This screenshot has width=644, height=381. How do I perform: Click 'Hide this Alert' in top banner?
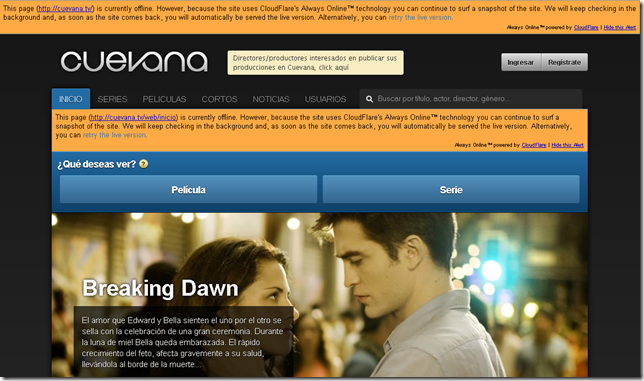(x=620, y=28)
